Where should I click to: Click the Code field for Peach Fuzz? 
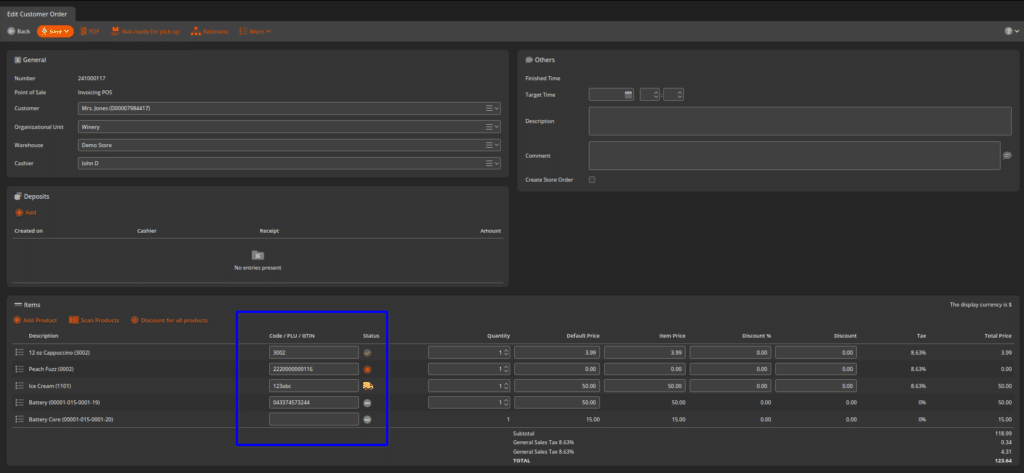[x=313, y=369]
